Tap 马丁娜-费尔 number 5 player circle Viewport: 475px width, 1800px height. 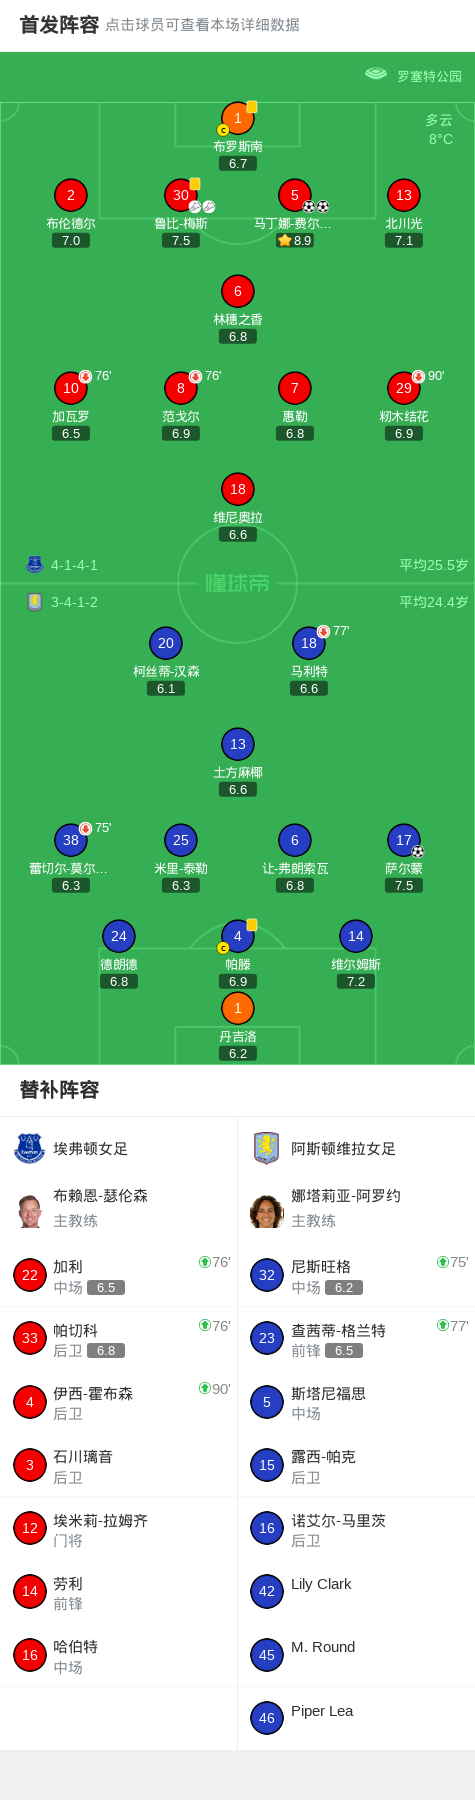[x=295, y=195]
